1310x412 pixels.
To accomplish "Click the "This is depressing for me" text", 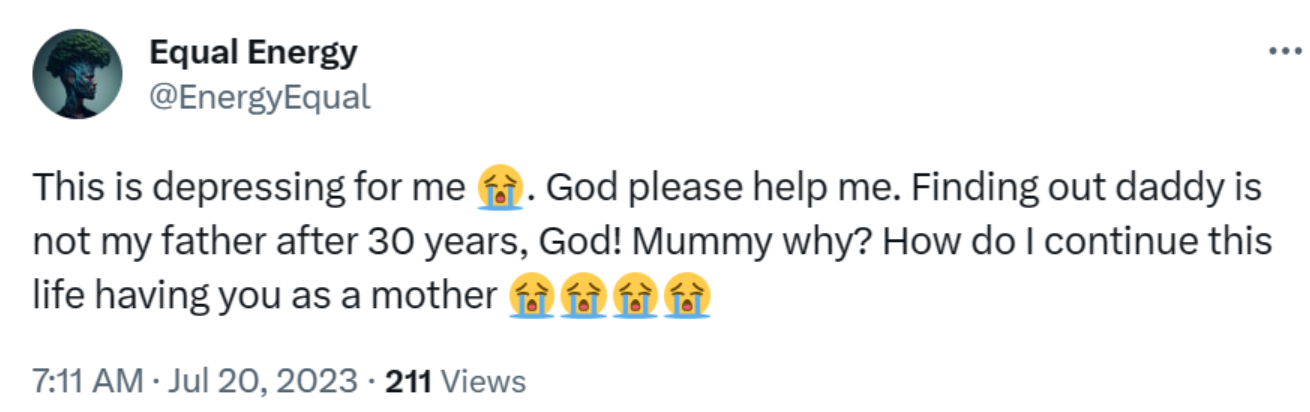I will (250, 188).
